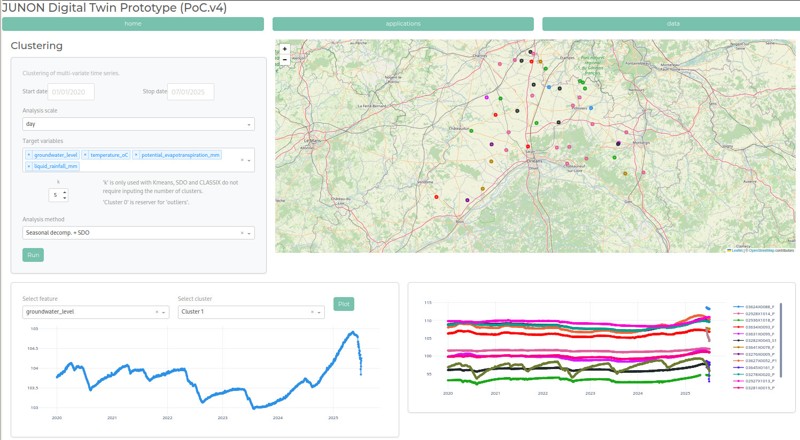Click the Cluster 1 selected value
The height and width of the screenshot is (440, 800).
[192, 312]
